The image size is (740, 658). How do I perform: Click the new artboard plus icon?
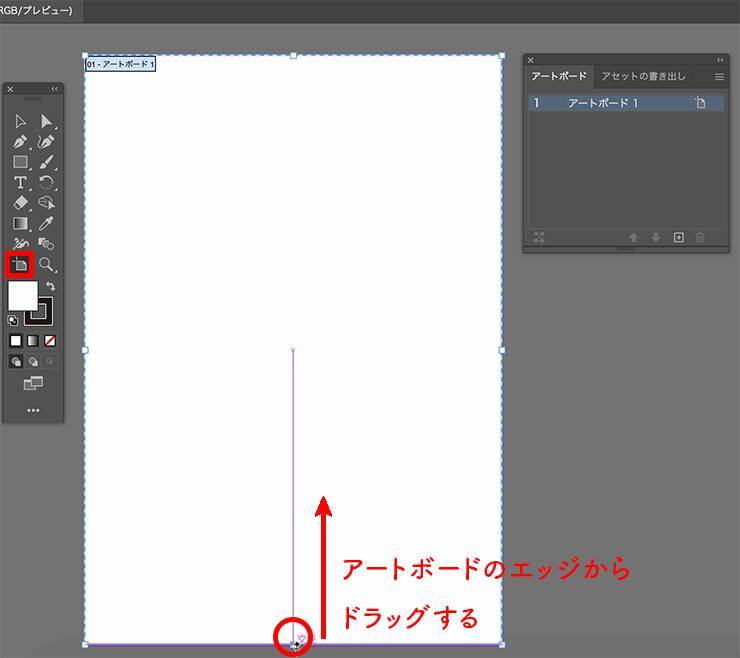pyautogui.click(x=678, y=238)
